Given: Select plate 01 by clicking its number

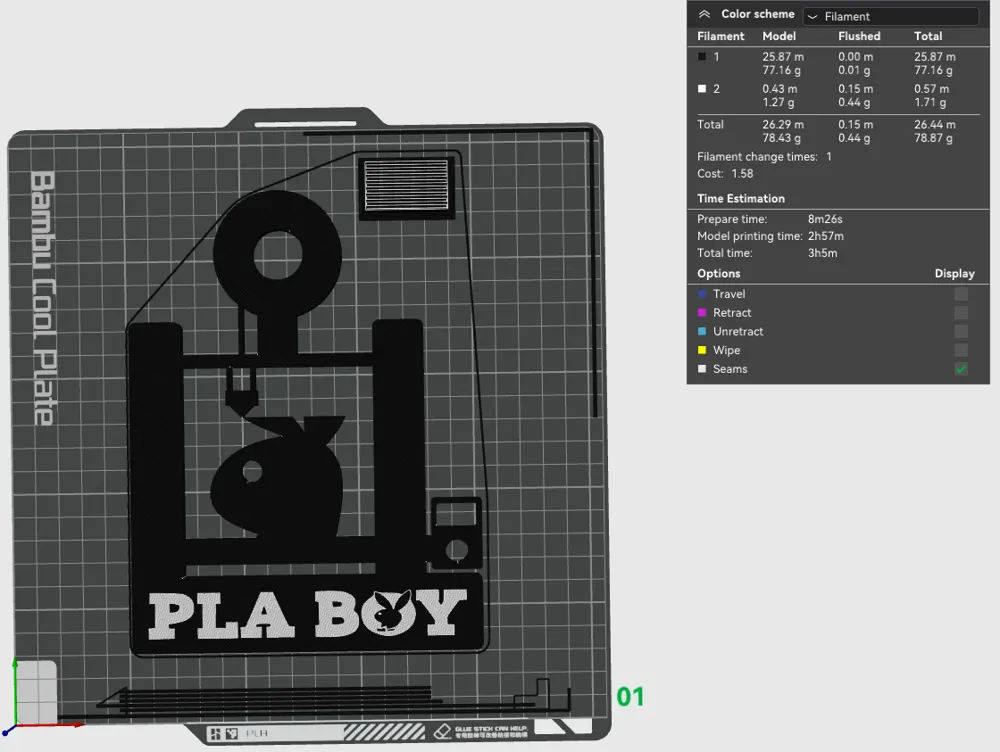Looking at the screenshot, I should point(630,698).
